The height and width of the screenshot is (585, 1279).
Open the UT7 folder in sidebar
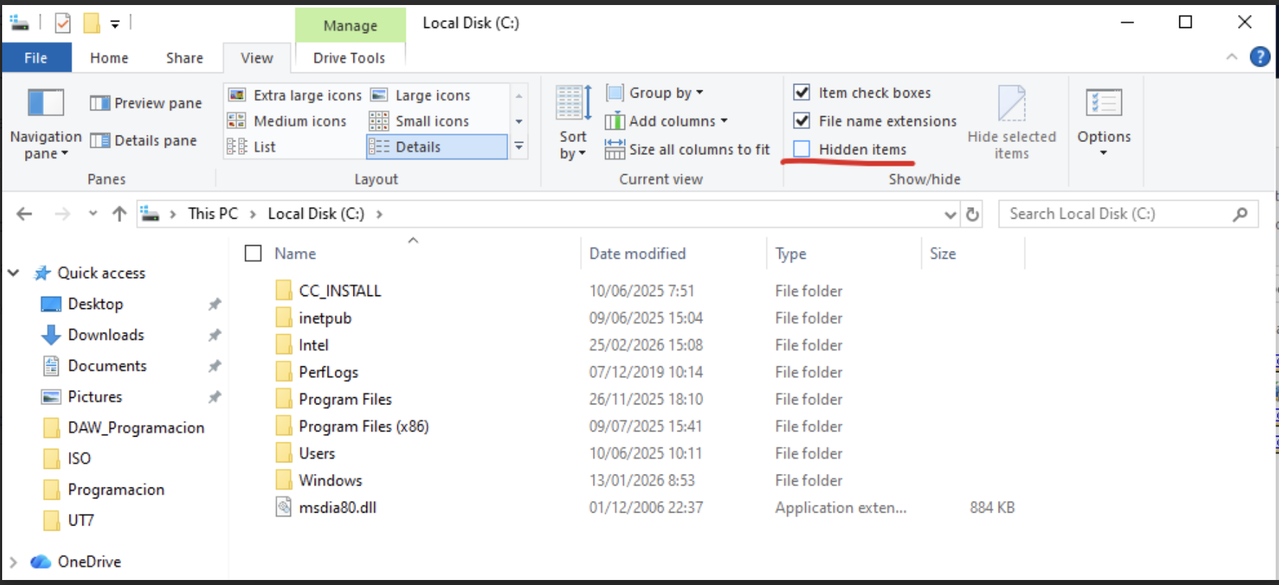click(81, 521)
